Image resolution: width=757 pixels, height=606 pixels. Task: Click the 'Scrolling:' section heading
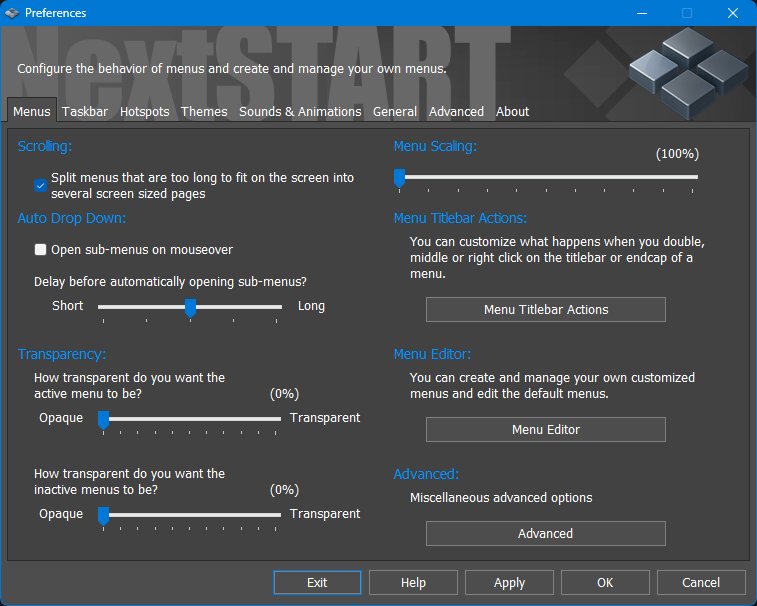click(45, 146)
